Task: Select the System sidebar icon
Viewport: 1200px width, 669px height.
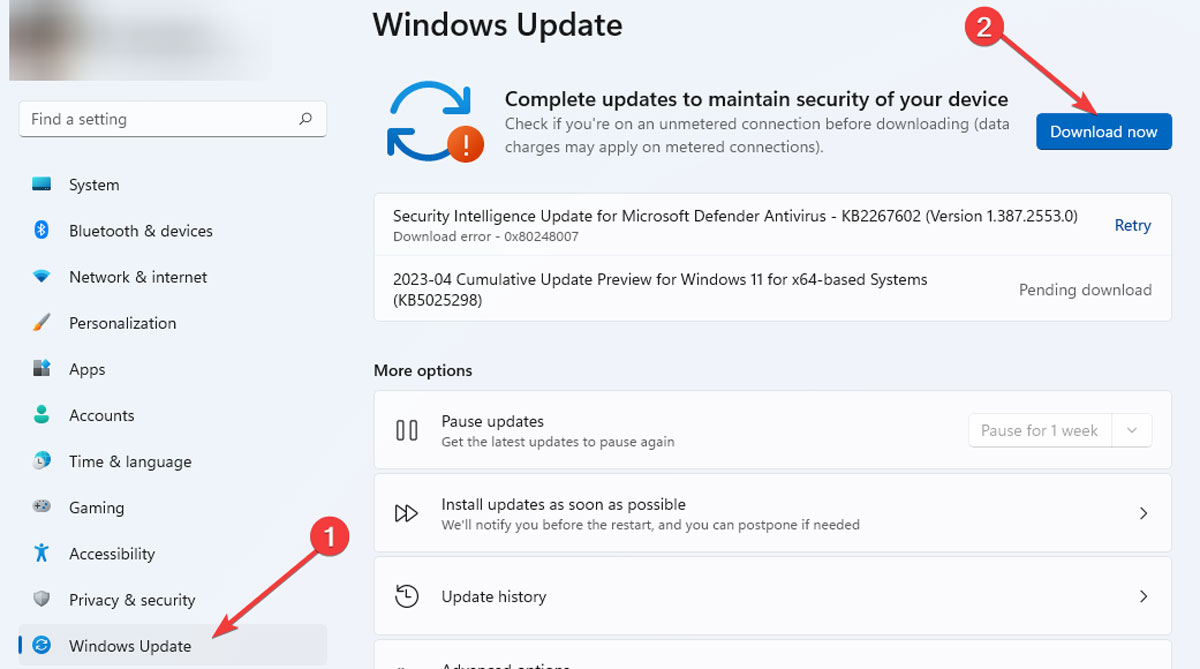Action: coord(42,184)
